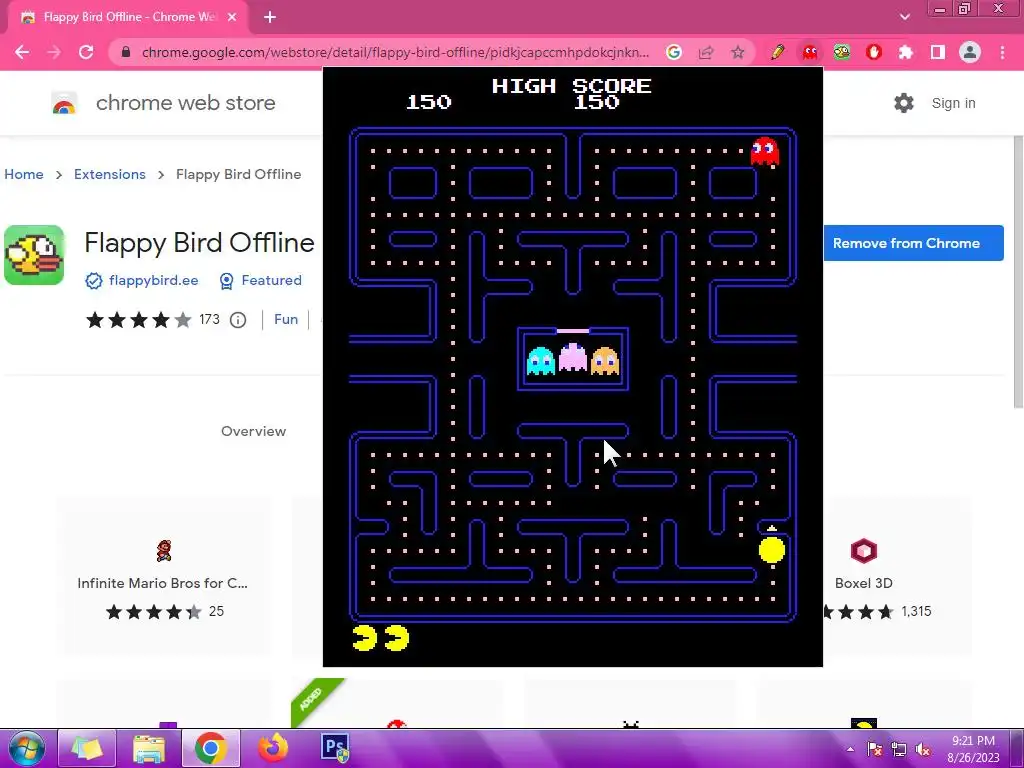Click the browser back arrow
Viewport: 1024px width, 768px height.
pos(22,52)
